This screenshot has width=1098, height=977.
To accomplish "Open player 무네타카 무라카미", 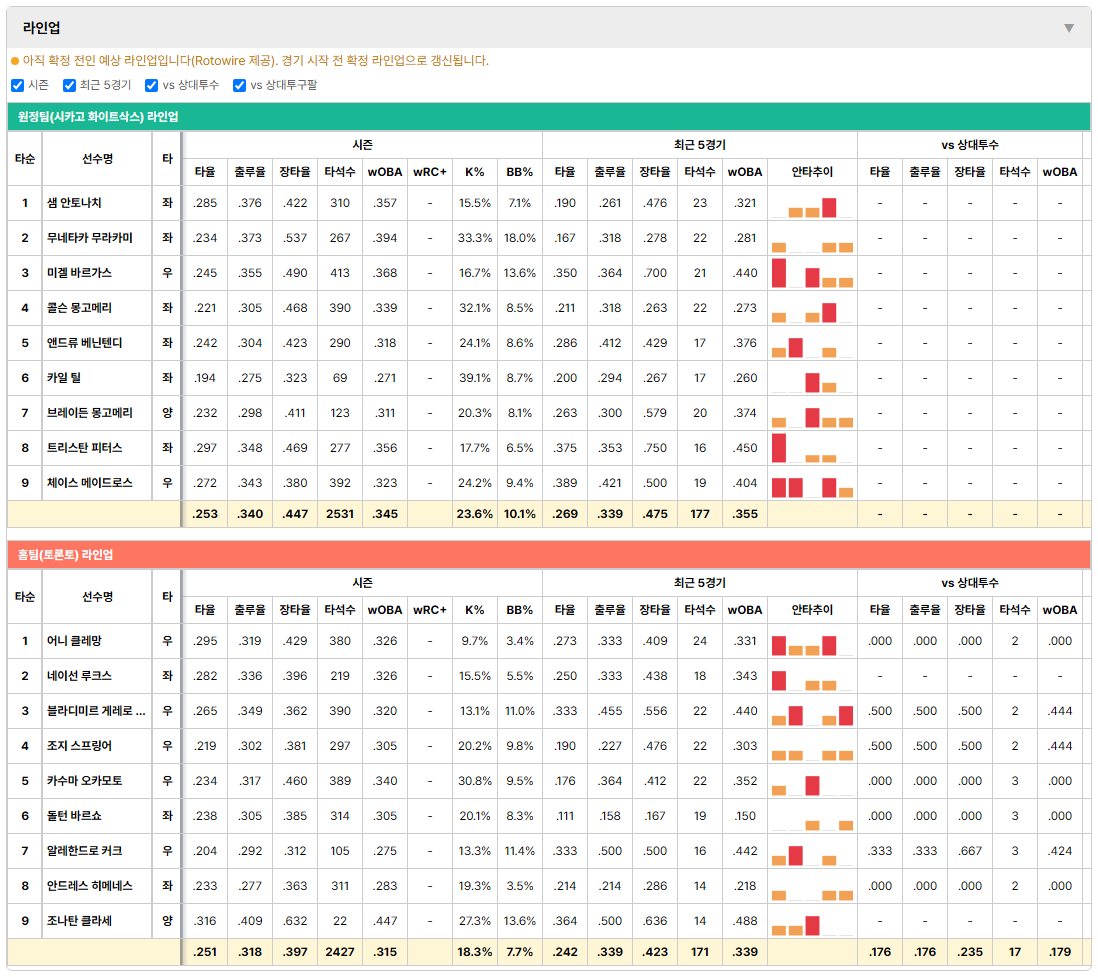I will (x=90, y=238).
